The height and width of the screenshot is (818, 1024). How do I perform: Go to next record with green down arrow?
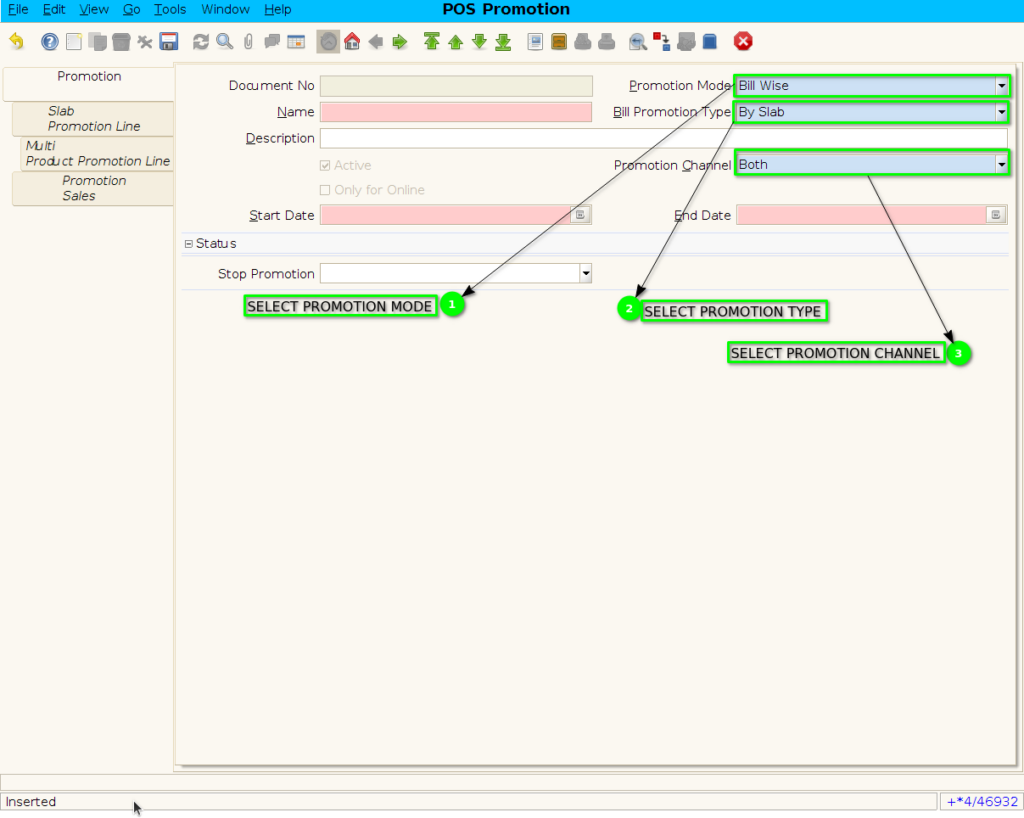[x=479, y=42]
